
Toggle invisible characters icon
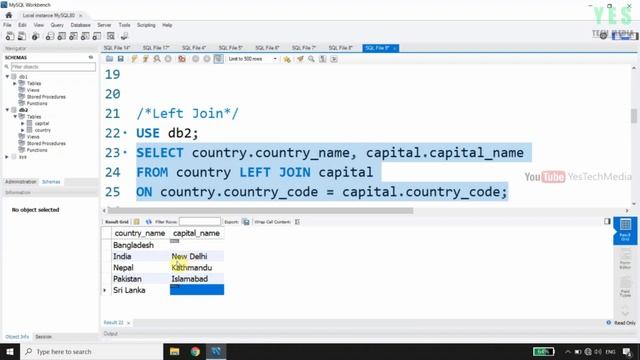click(322, 59)
